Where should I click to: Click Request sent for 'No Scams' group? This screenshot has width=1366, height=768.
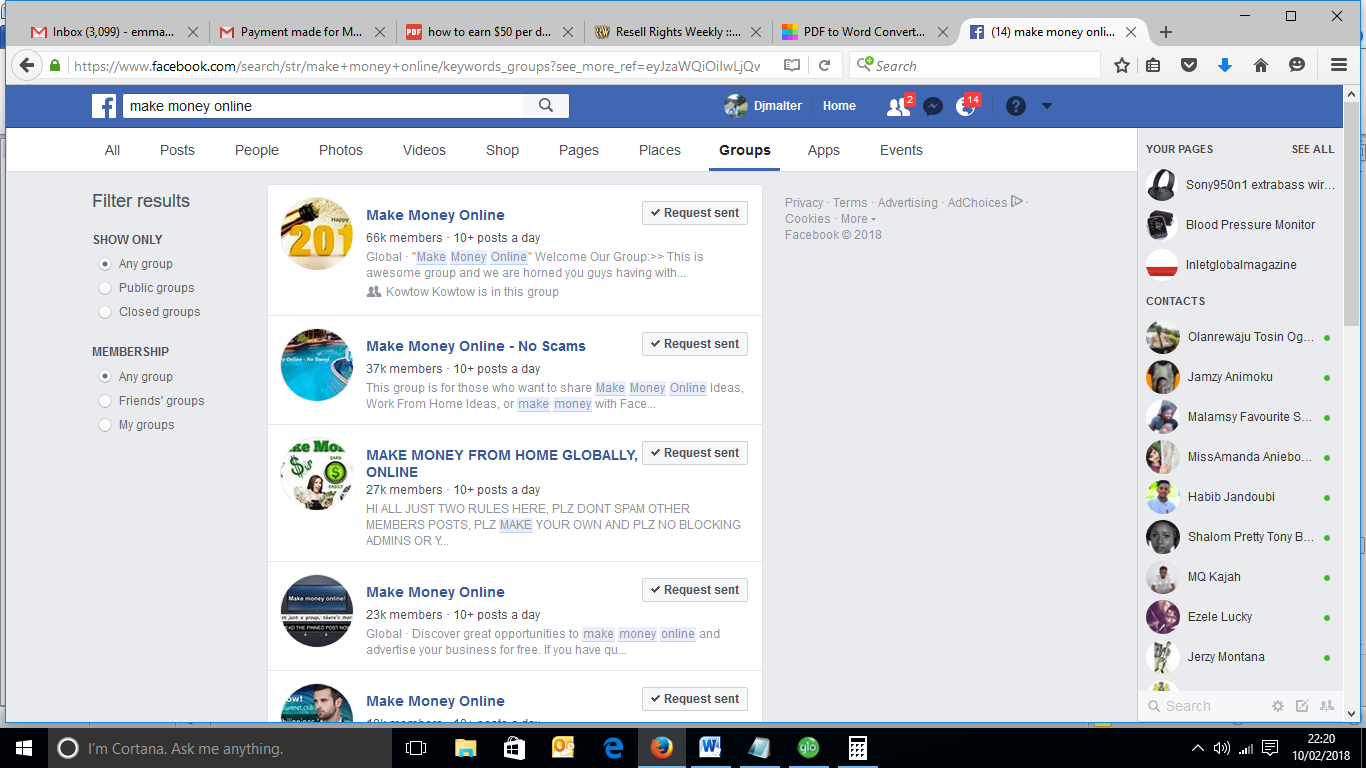pyautogui.click(x=695, y=344)
